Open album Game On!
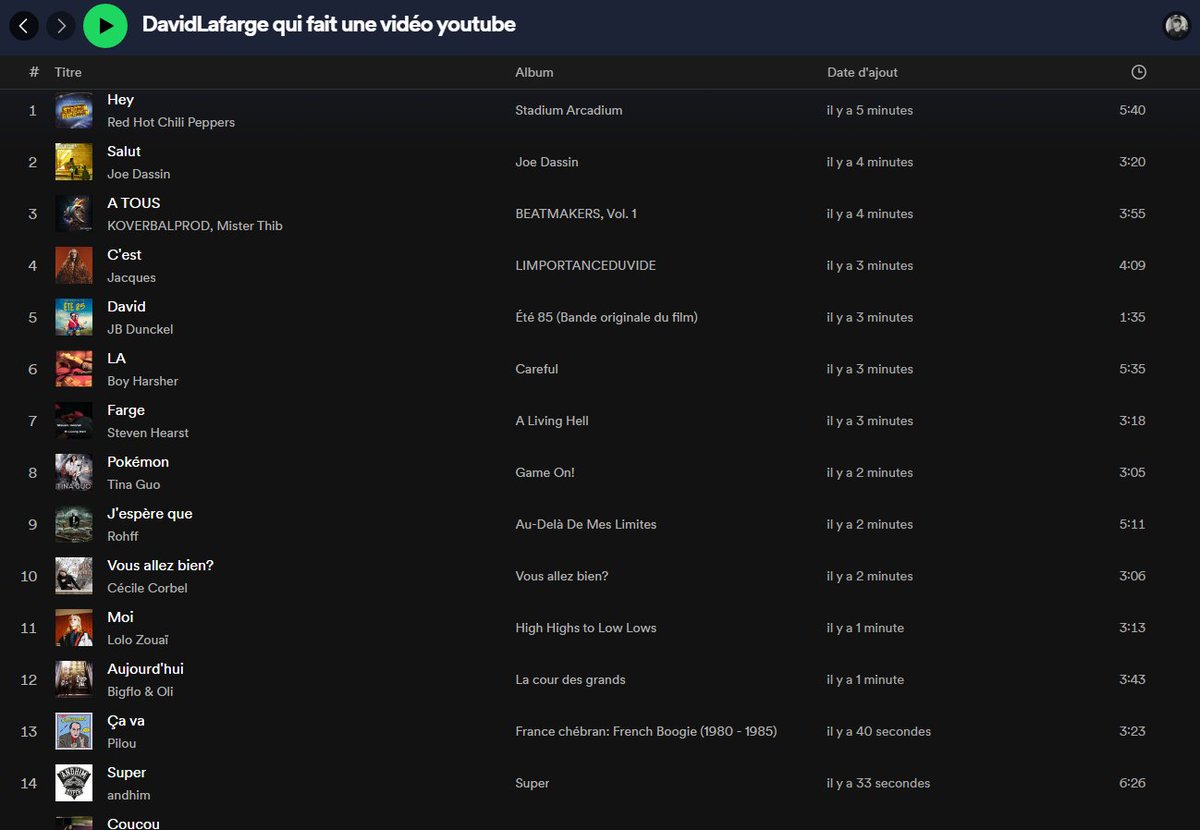The width and height of the screenshot is (1200, 830). click(545, 473)
